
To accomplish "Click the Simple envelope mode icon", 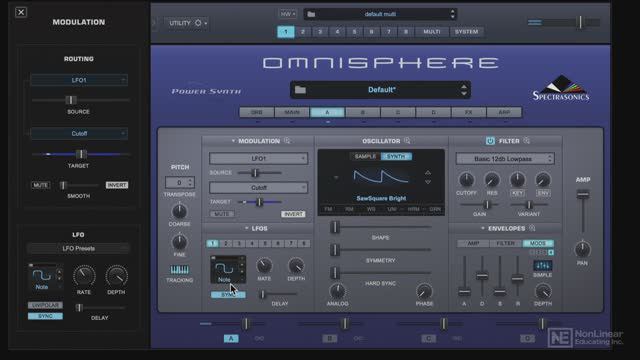I will (x=542, y=266).
